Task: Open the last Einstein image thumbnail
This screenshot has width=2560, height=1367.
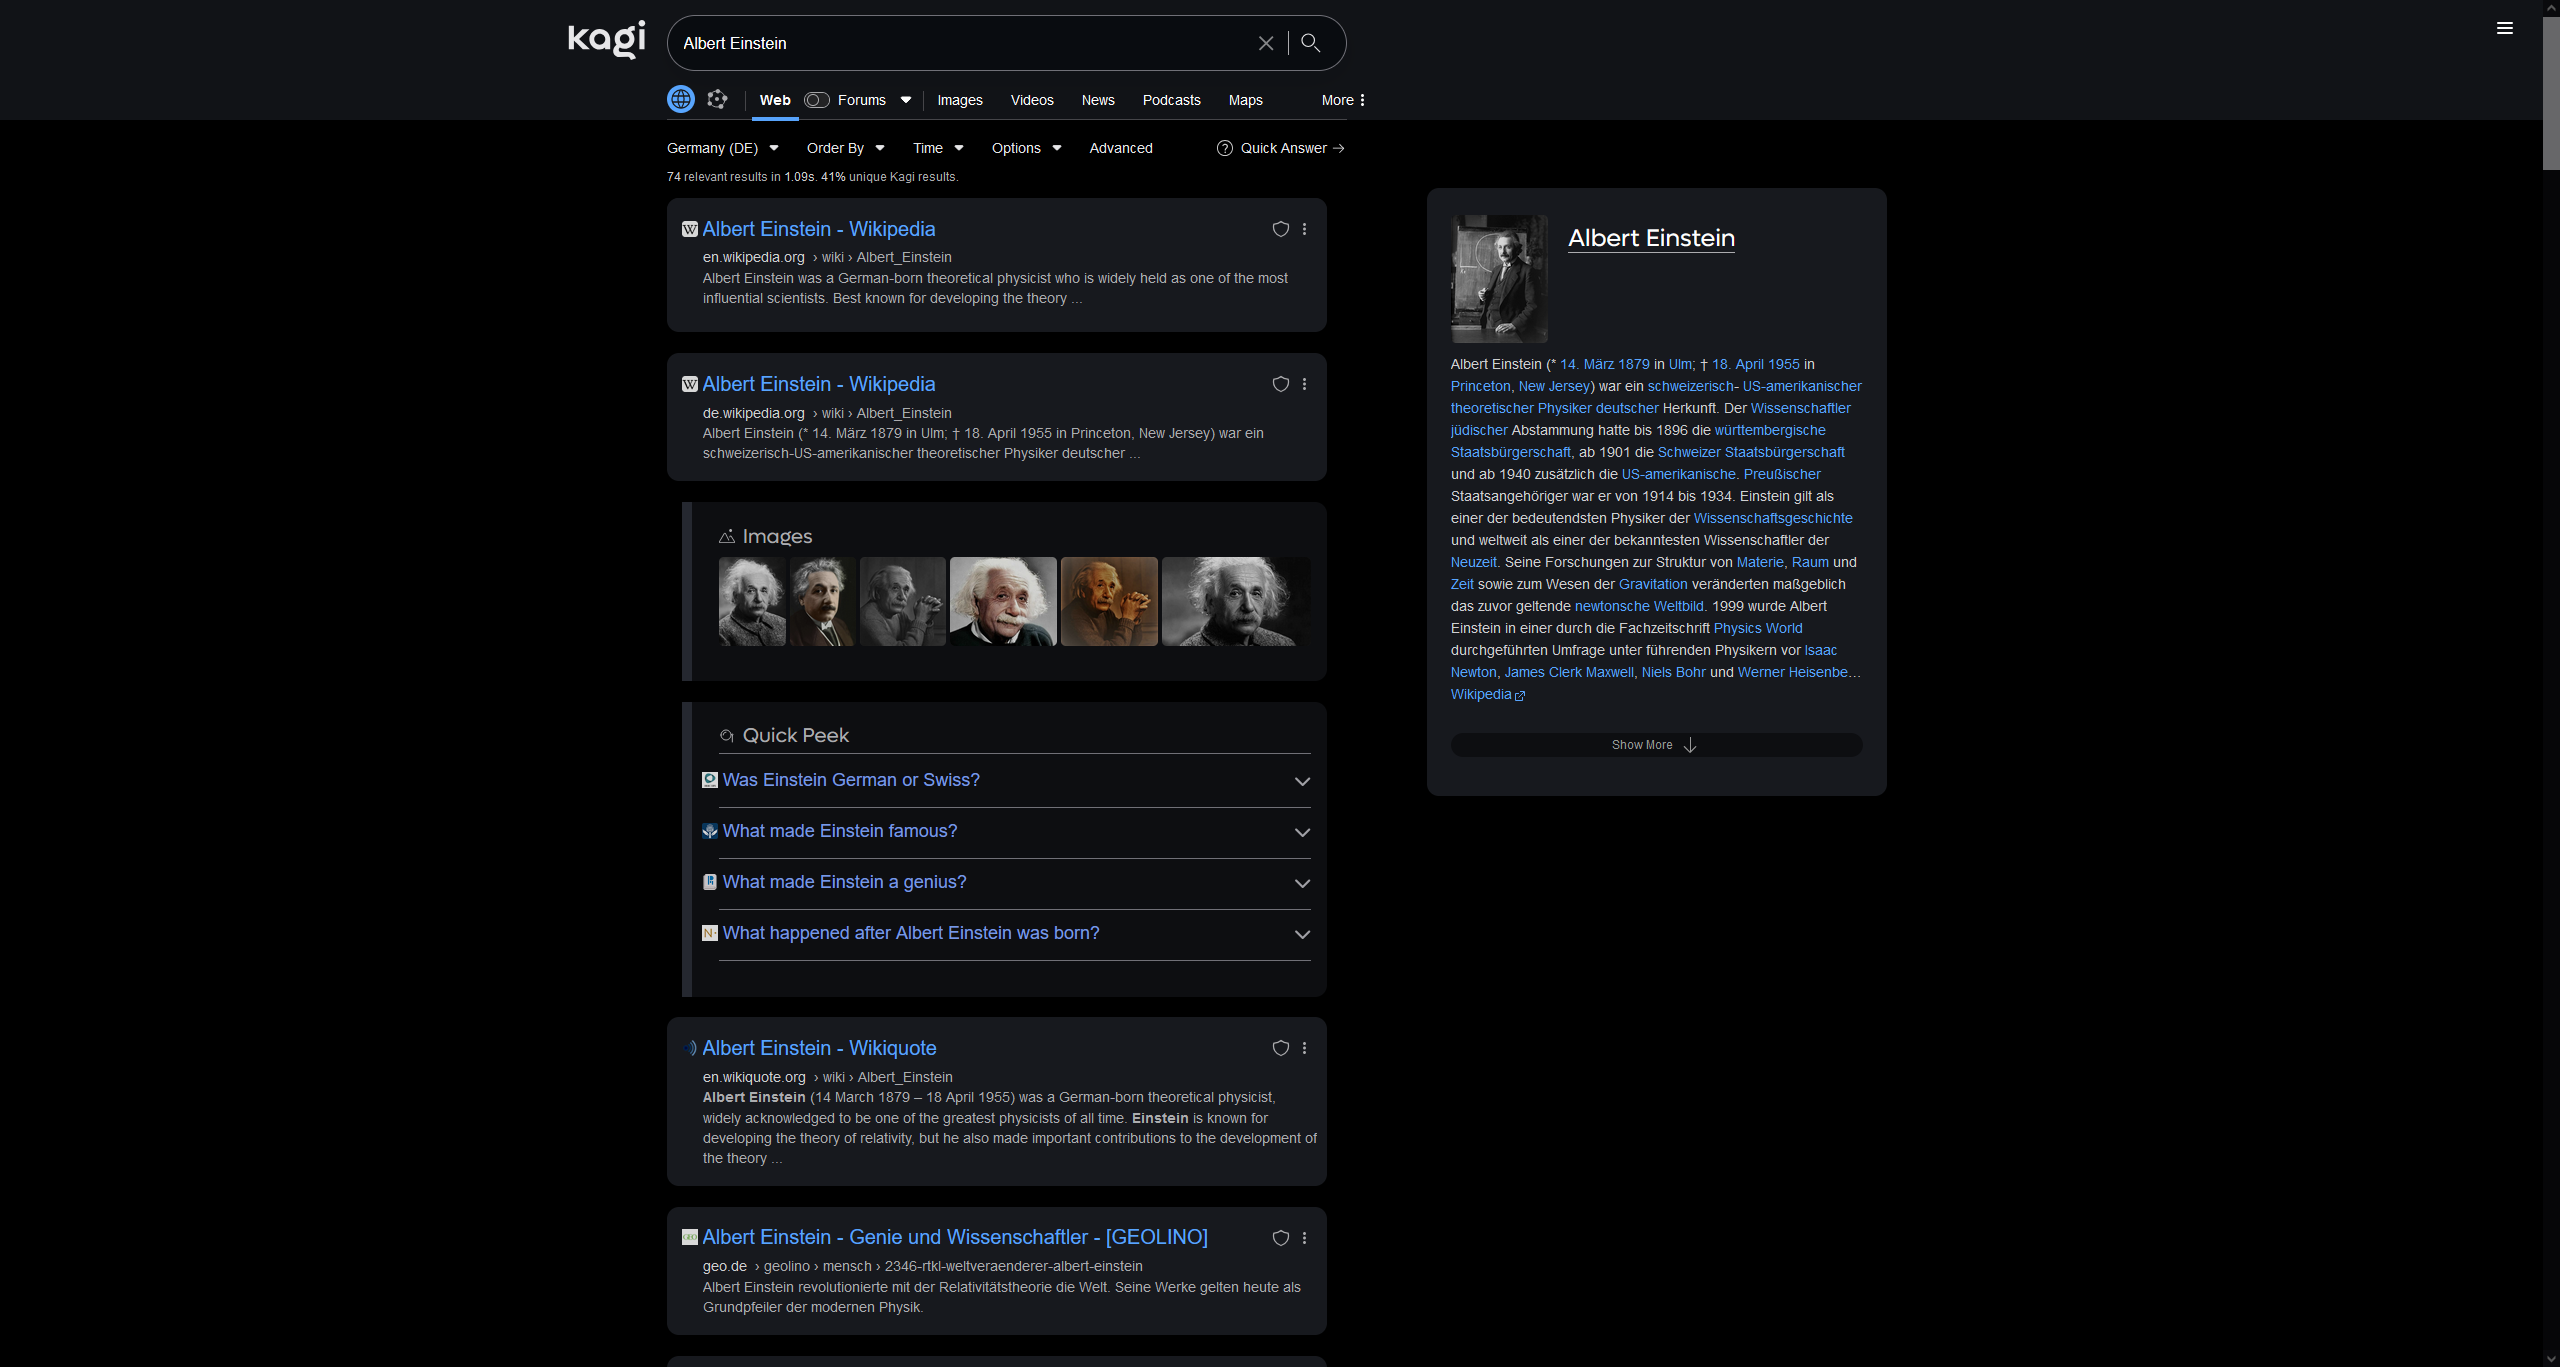Action: (x=1236, y=601)
